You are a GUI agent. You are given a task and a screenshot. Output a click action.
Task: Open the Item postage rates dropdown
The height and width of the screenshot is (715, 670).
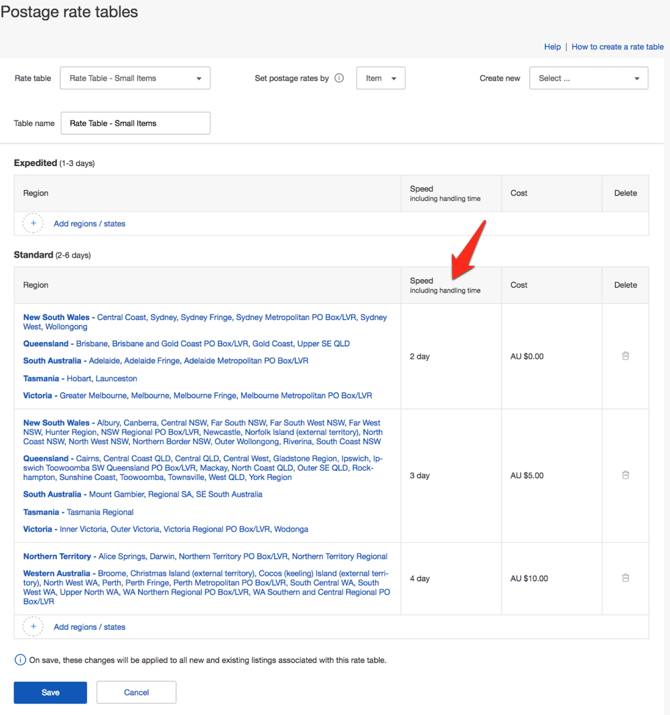coord(381,78)
